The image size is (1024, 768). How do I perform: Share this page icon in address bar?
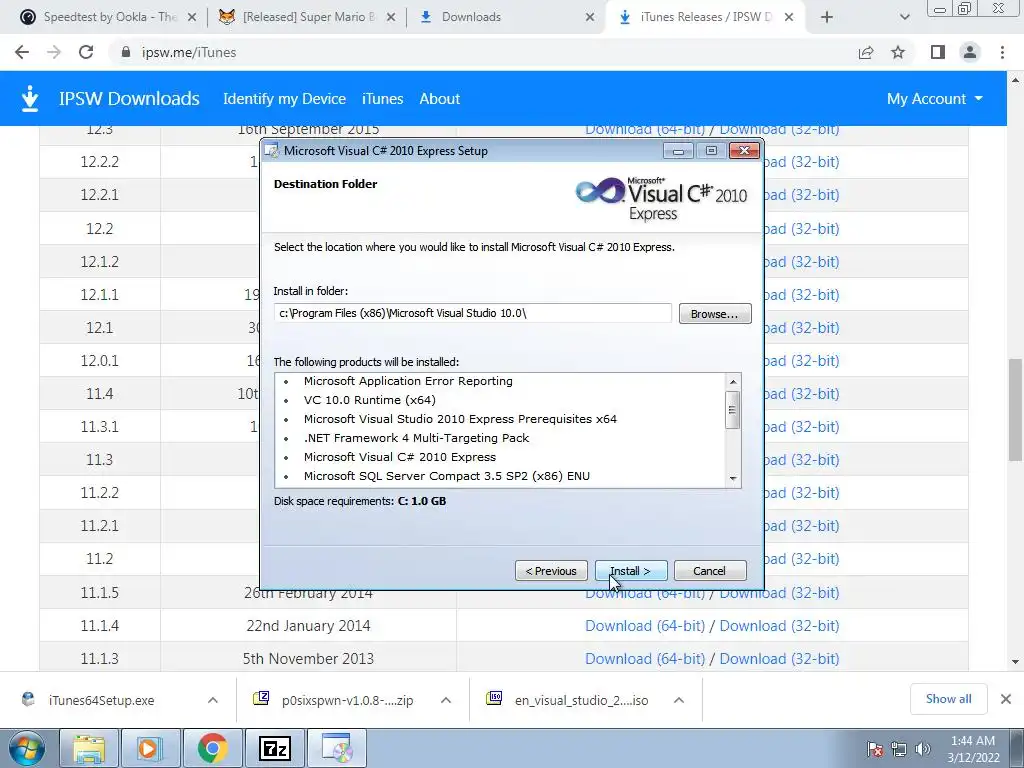tap(866, 52)
